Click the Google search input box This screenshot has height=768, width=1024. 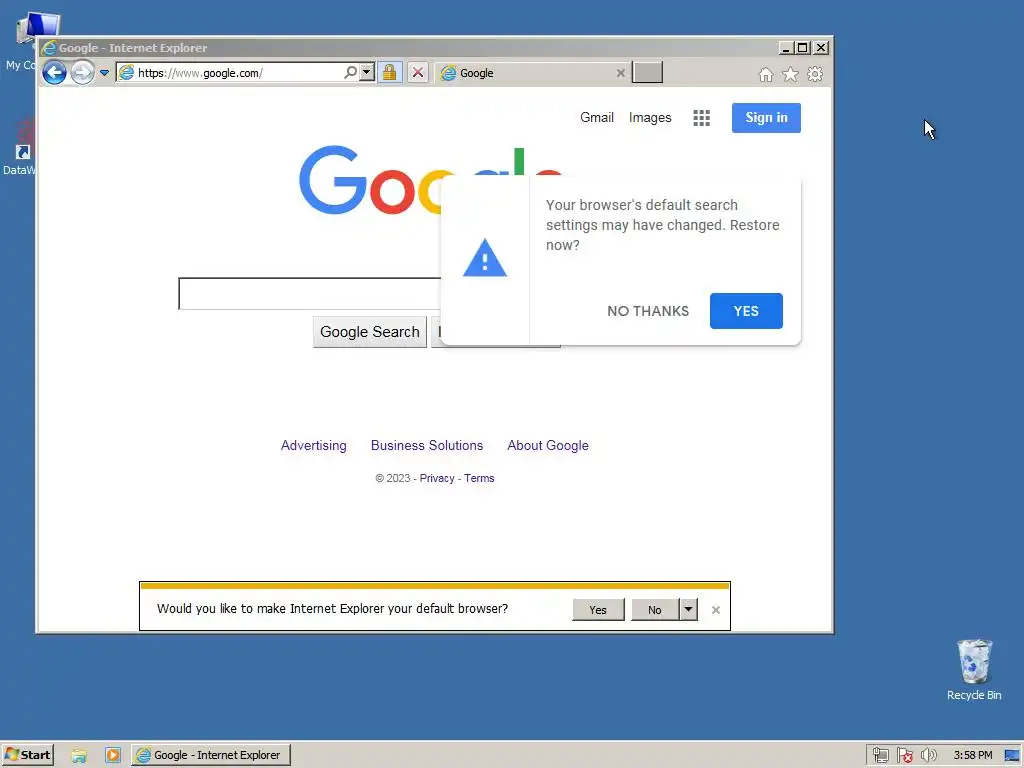(310, 294)
